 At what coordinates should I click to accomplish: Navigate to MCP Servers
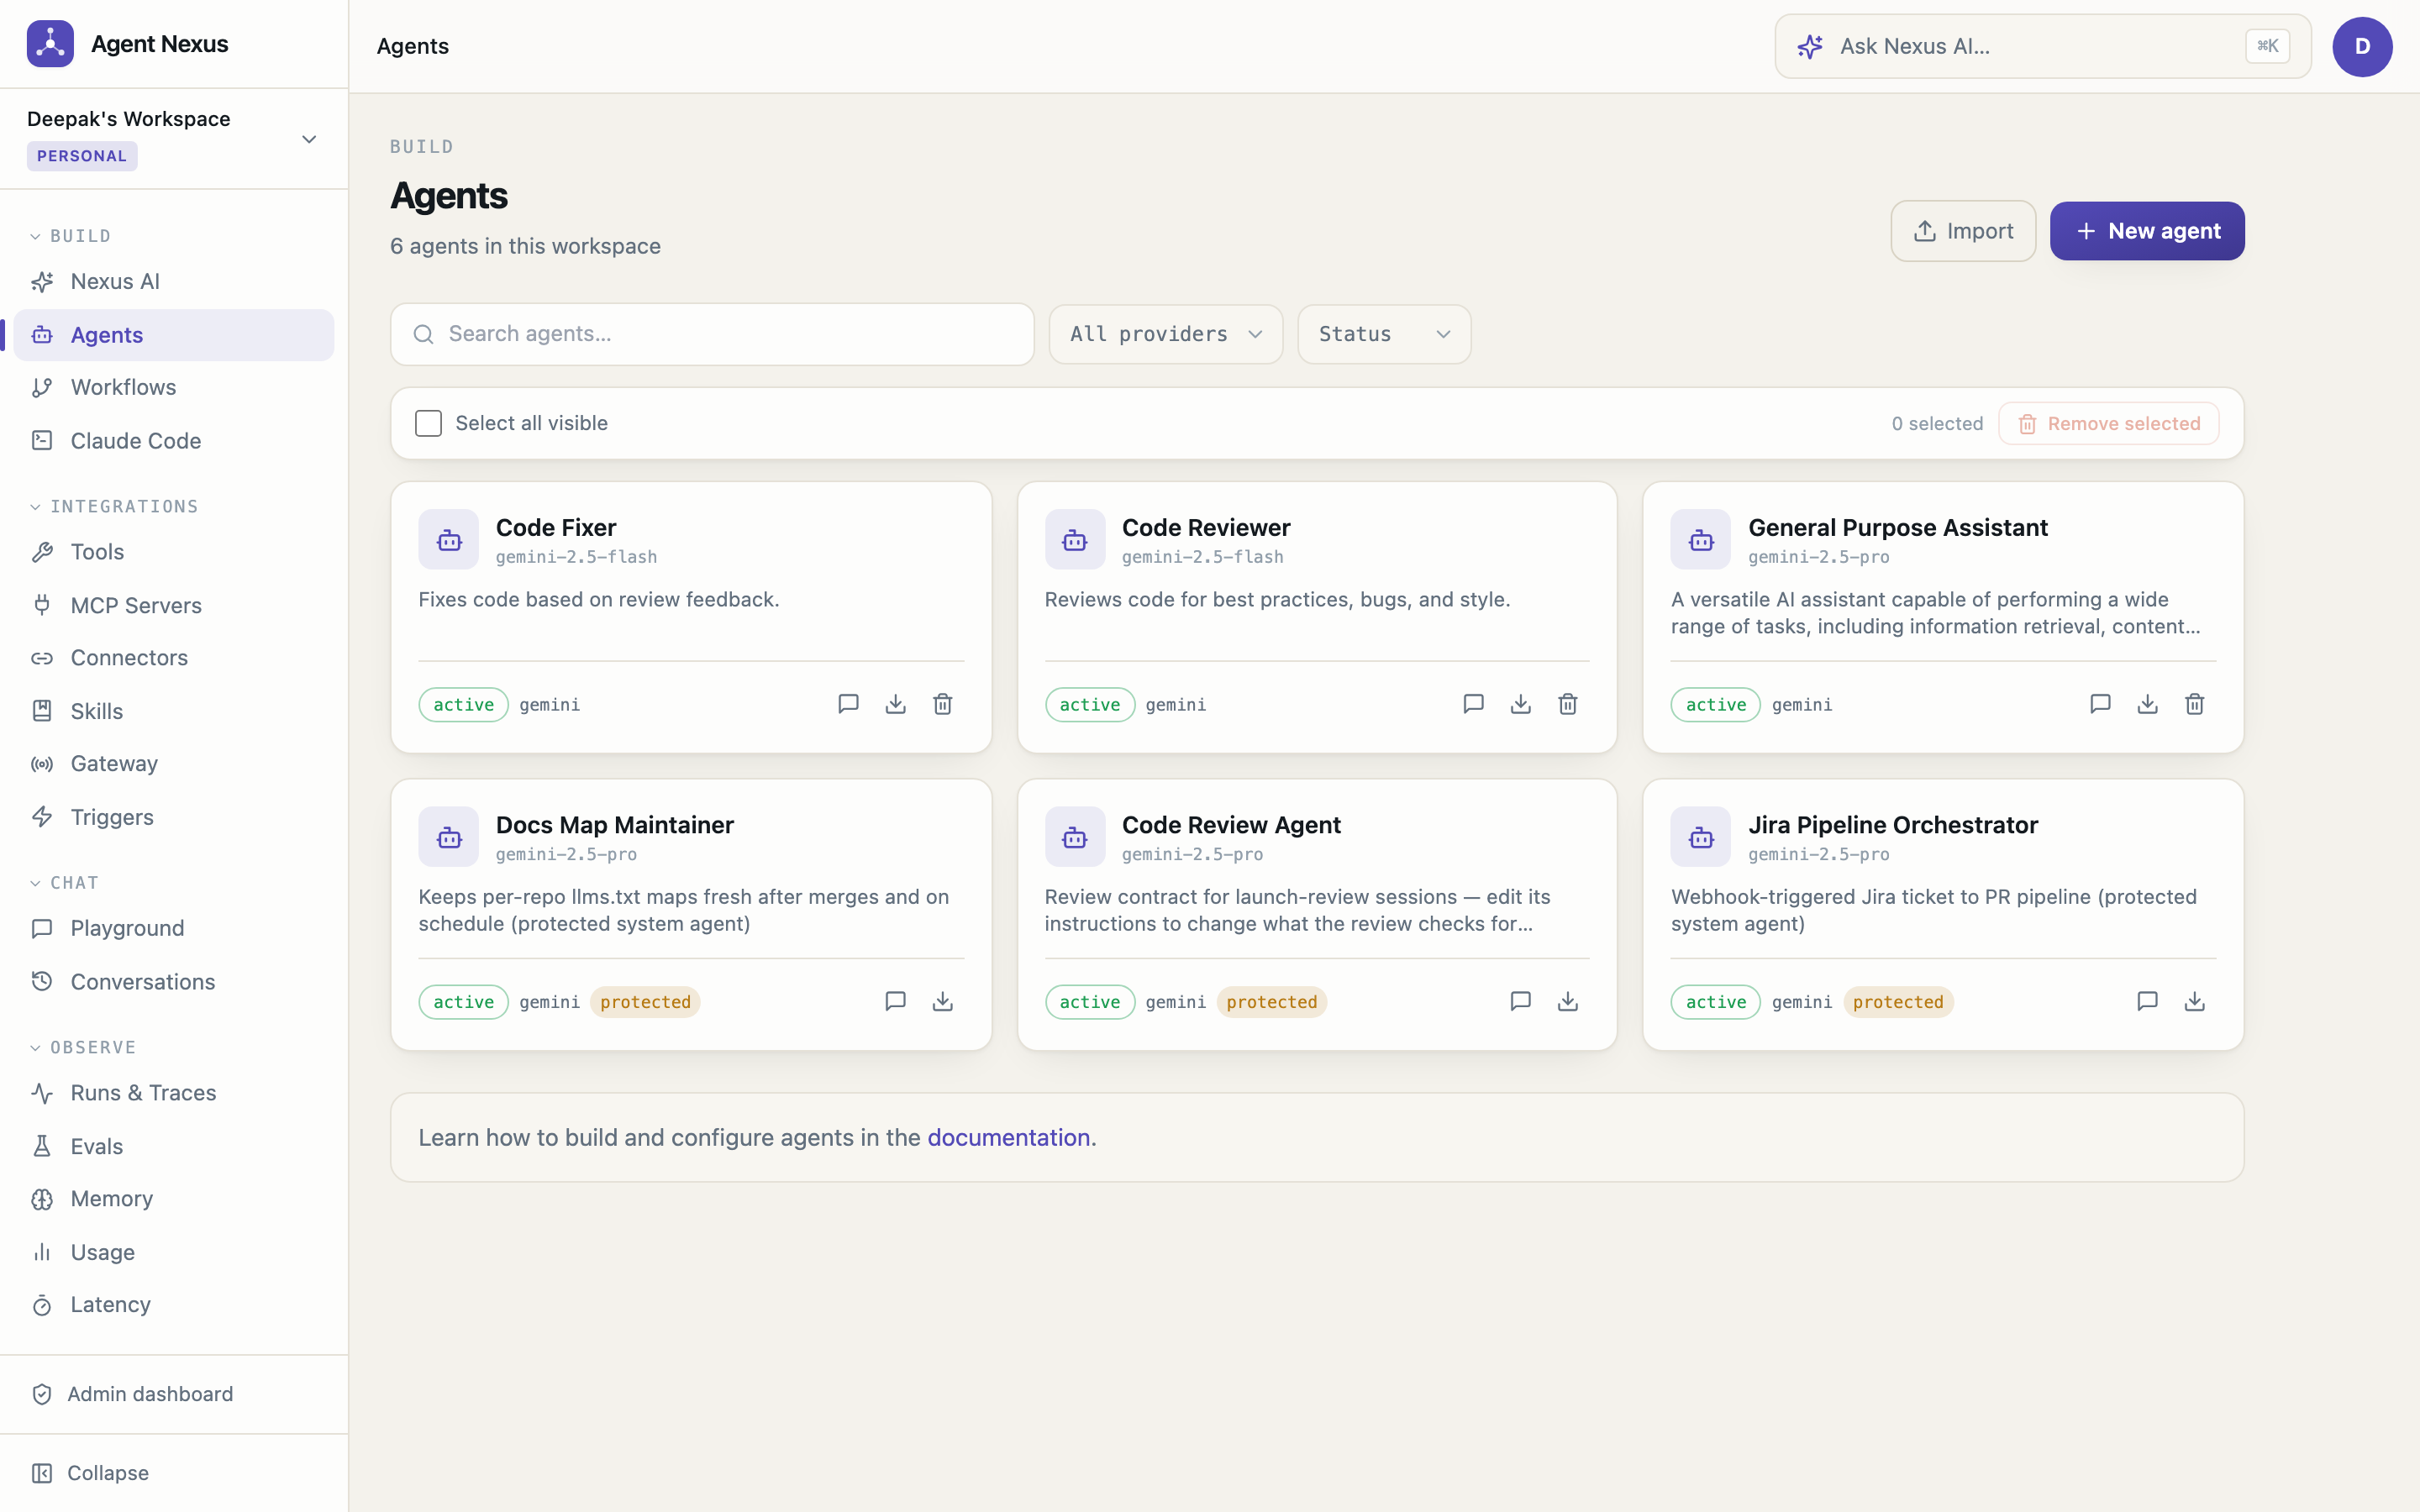click(x=174, y=605)
